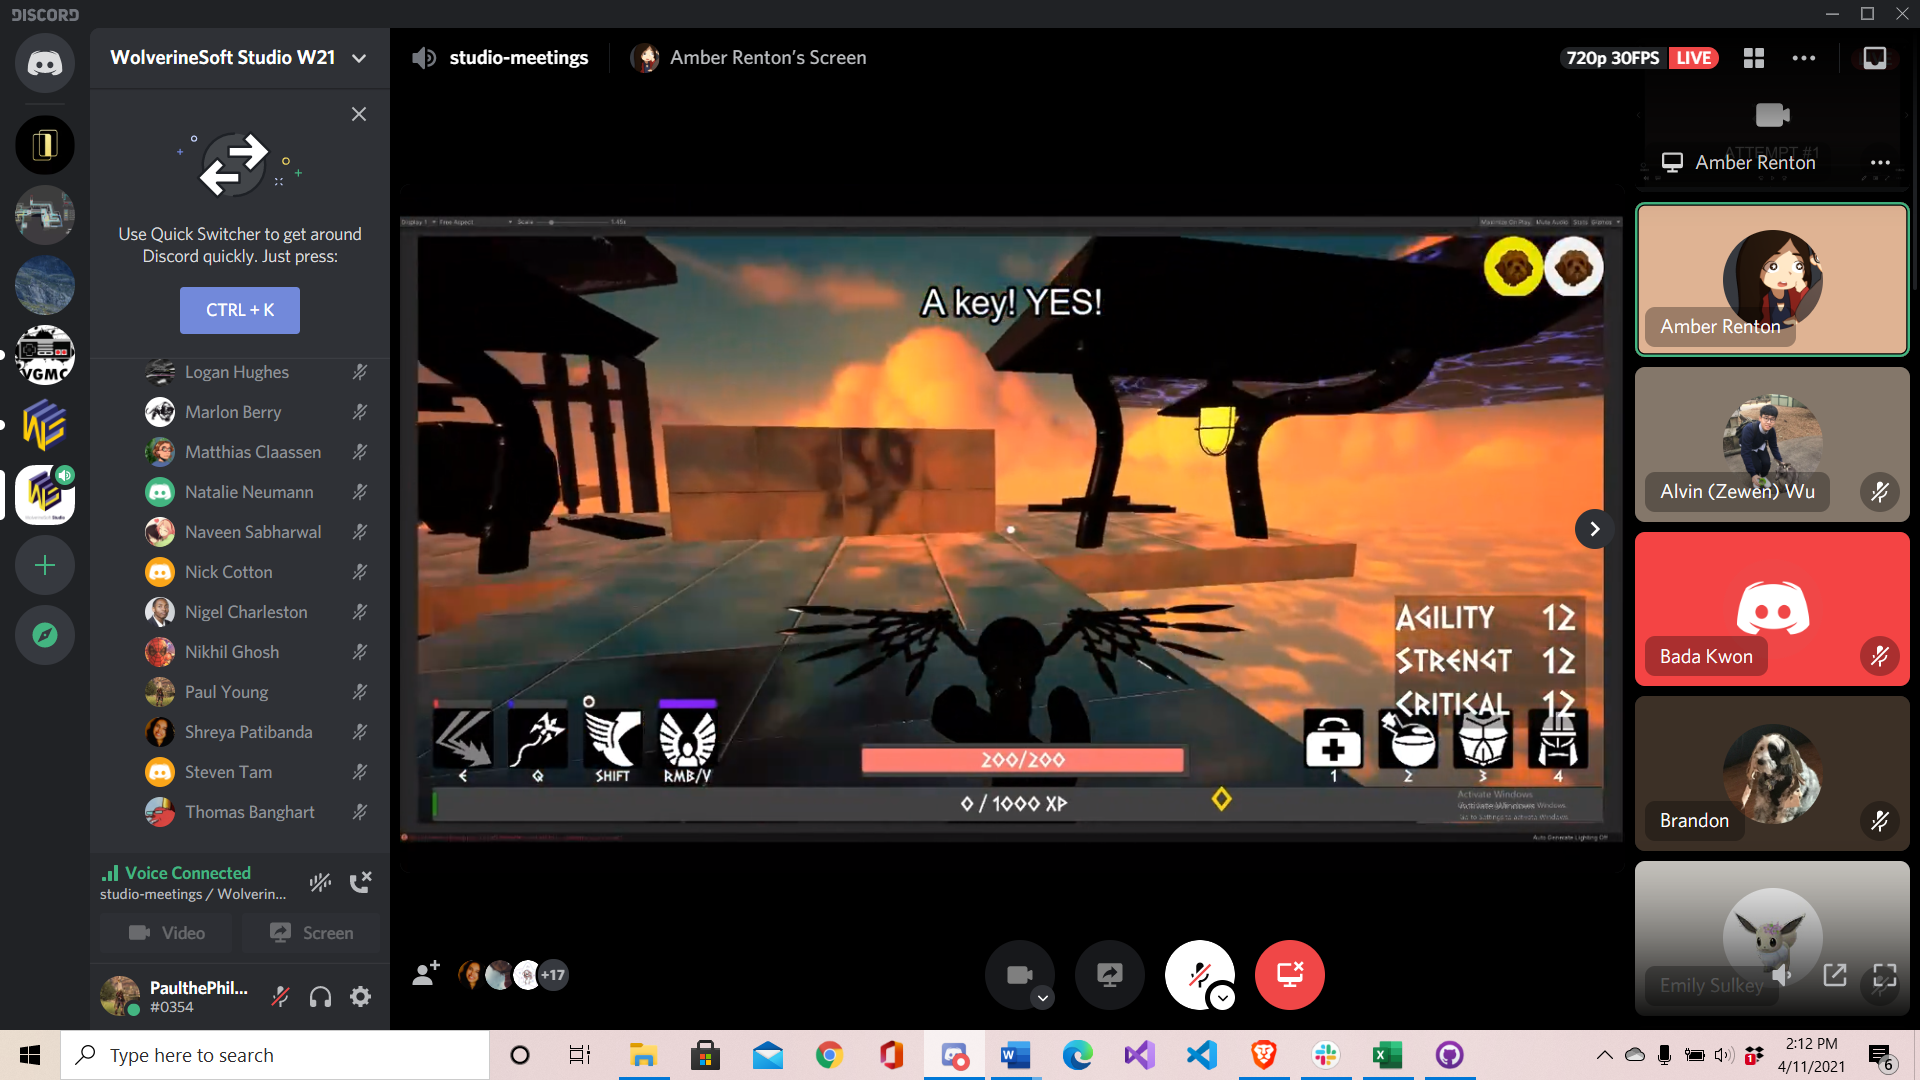Open more options three dots in header
This screenshot has width=1920, height=1080.
[1804, 58]
